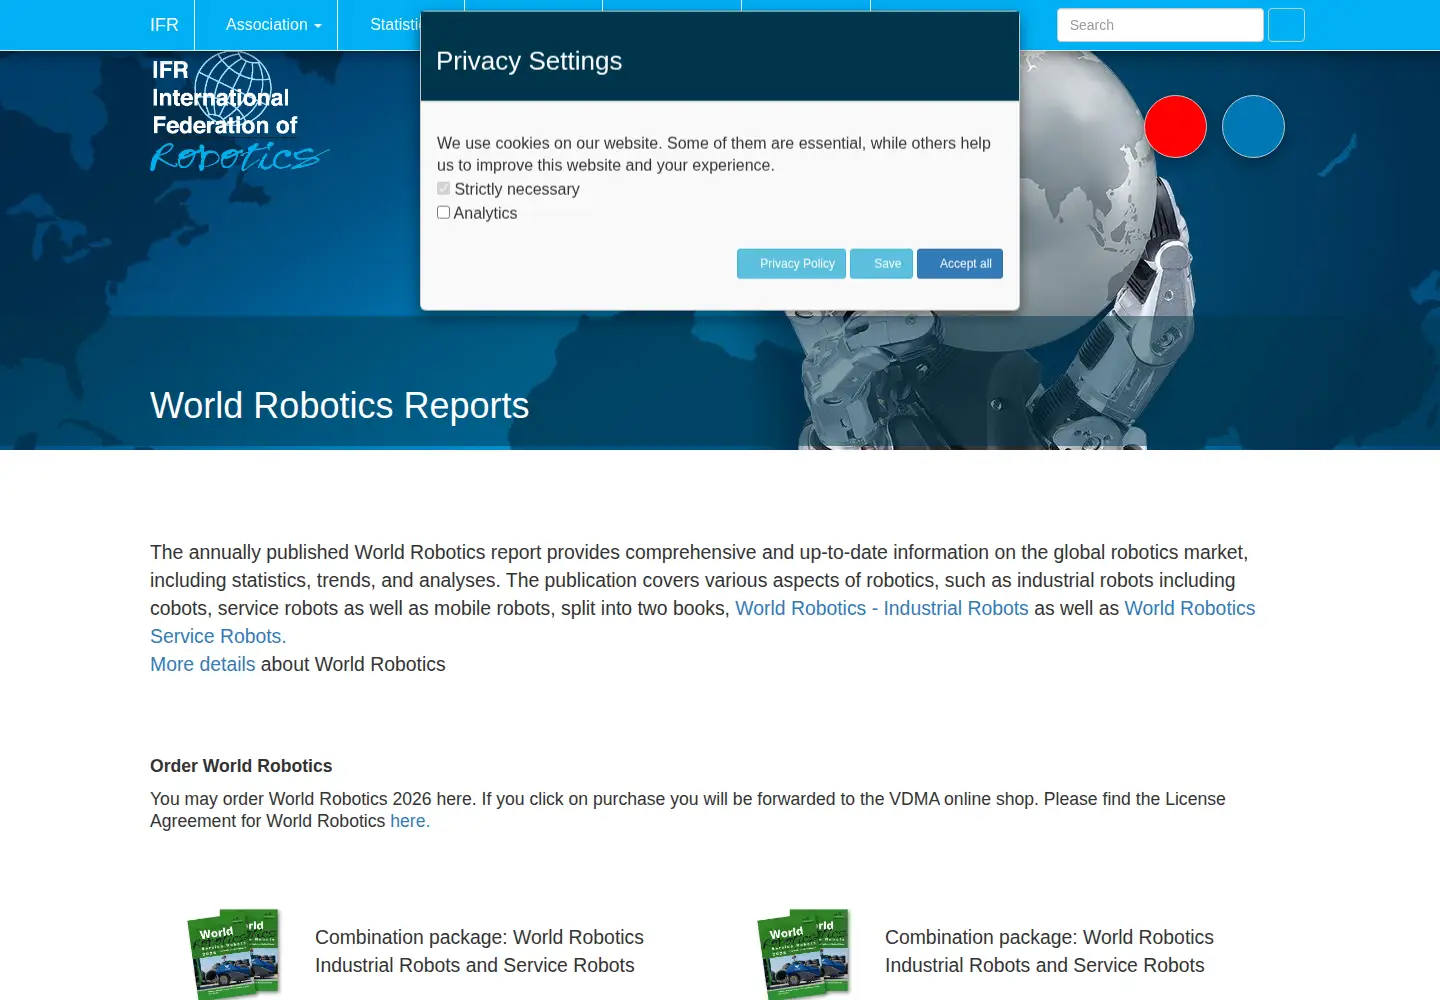
Task: Click the World Robotics Reports page title
Action: (x=339, y=406)
